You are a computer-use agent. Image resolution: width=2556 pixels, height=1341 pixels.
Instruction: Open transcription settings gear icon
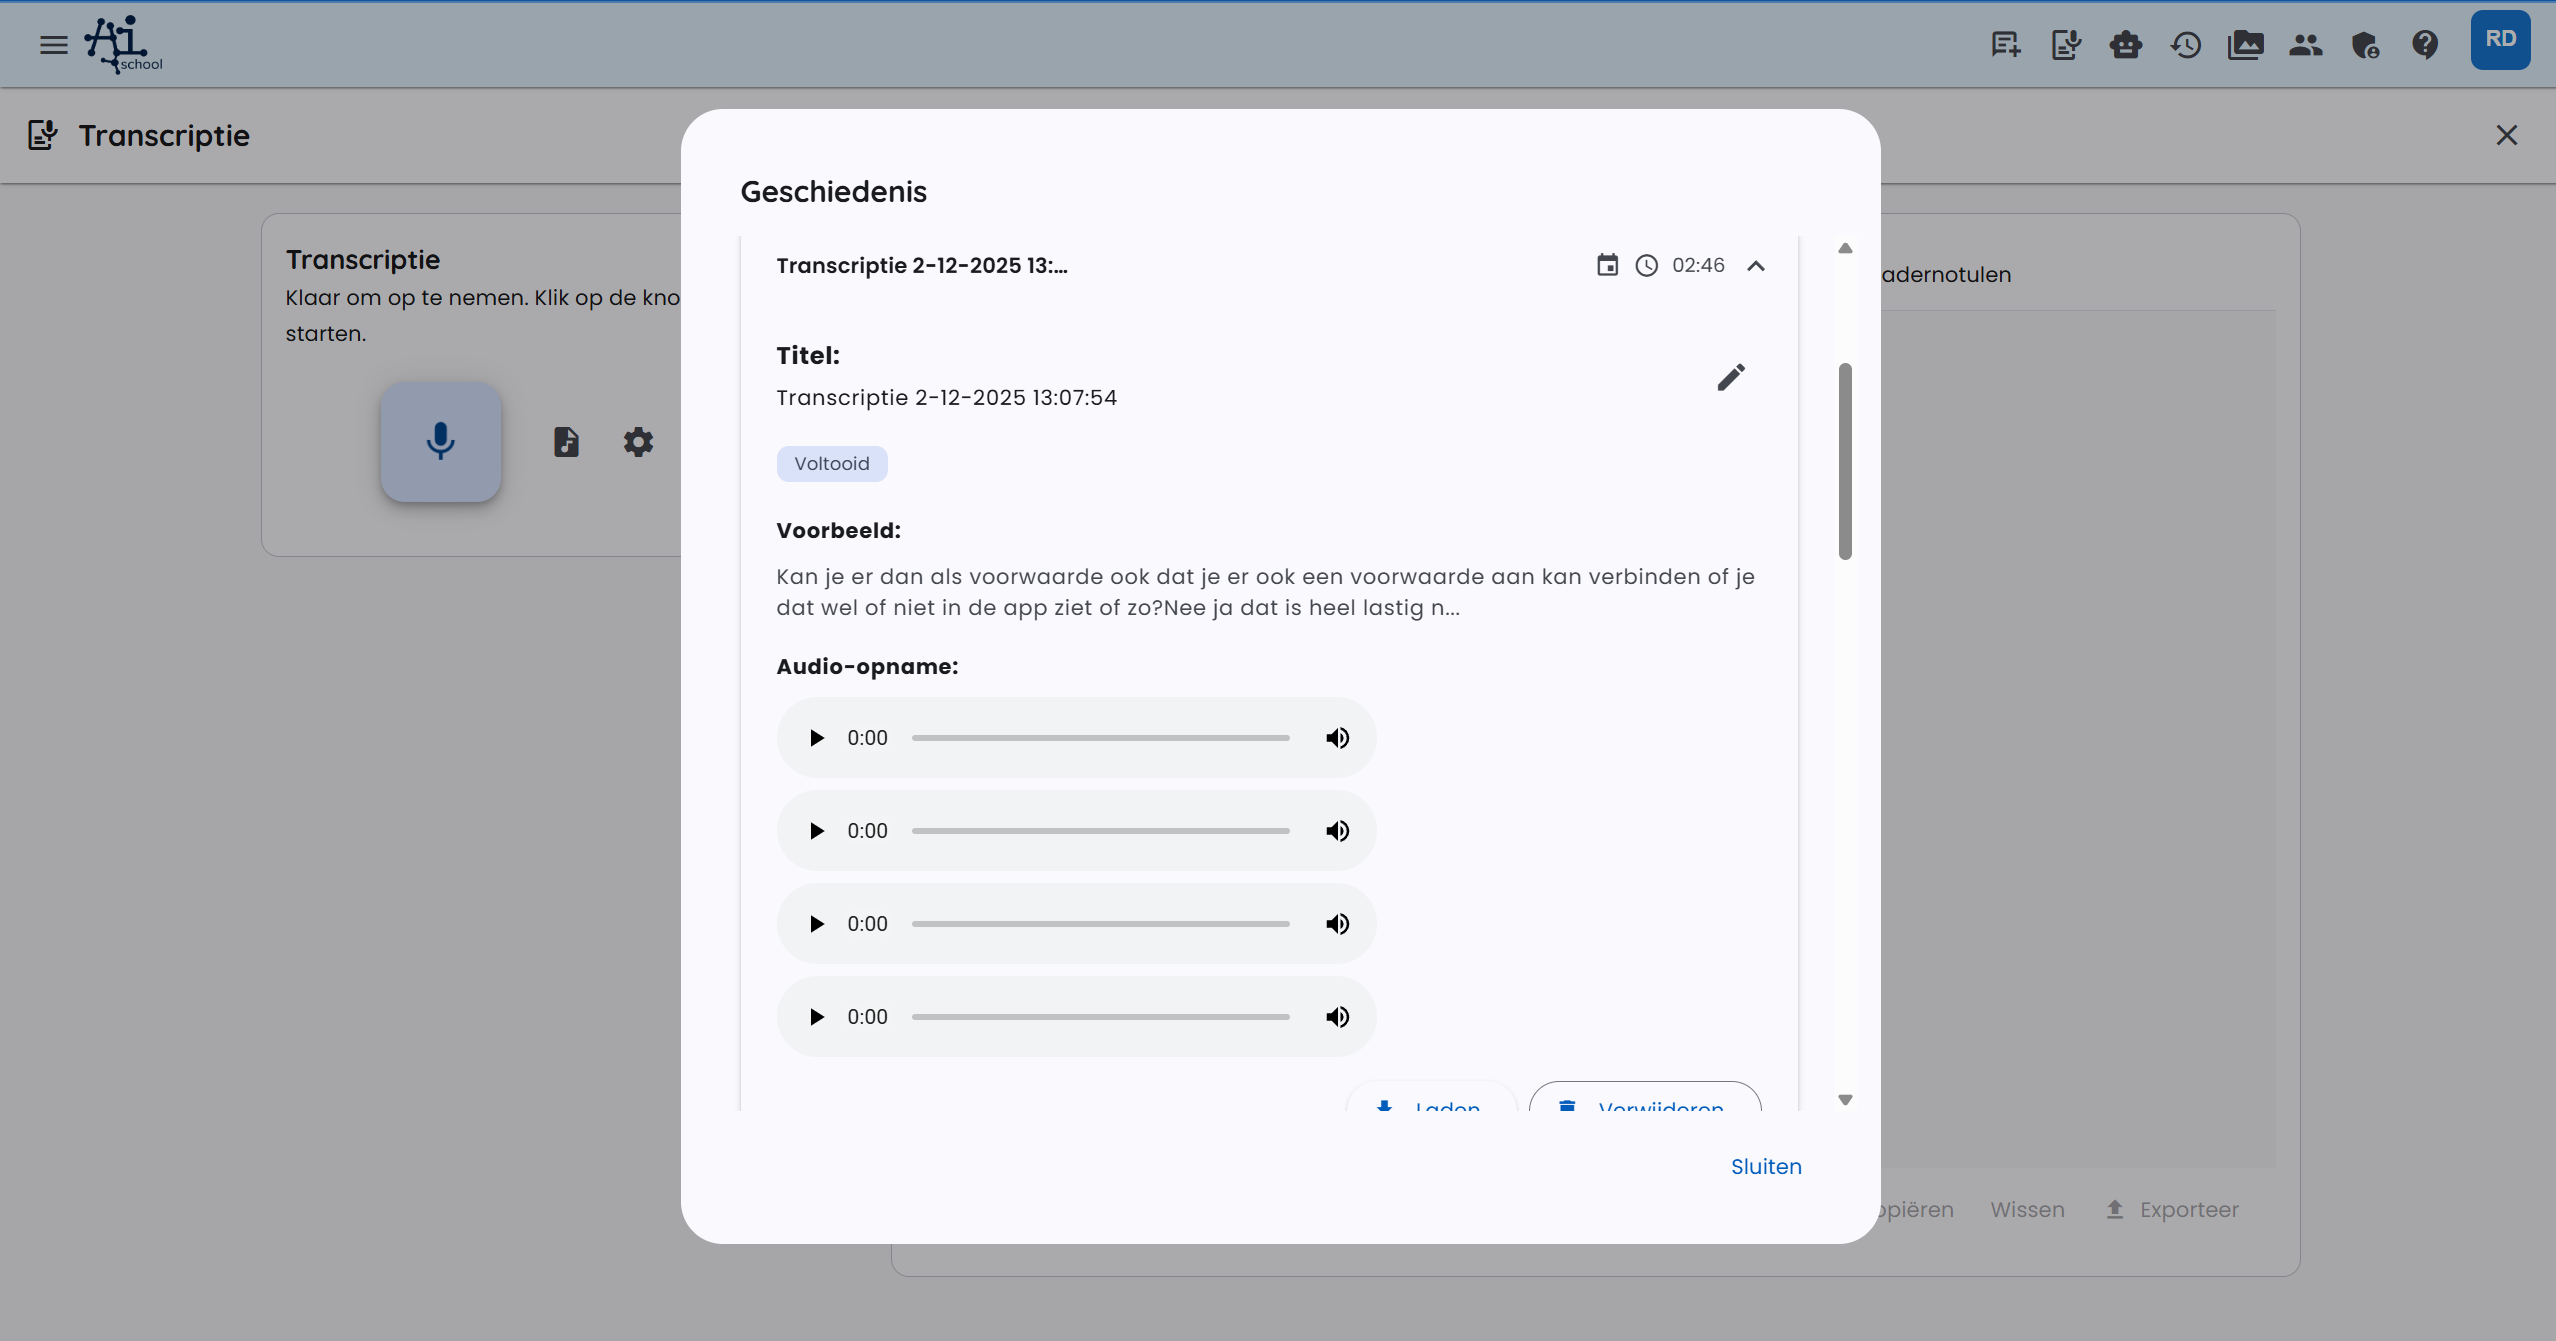coord(638,441)
